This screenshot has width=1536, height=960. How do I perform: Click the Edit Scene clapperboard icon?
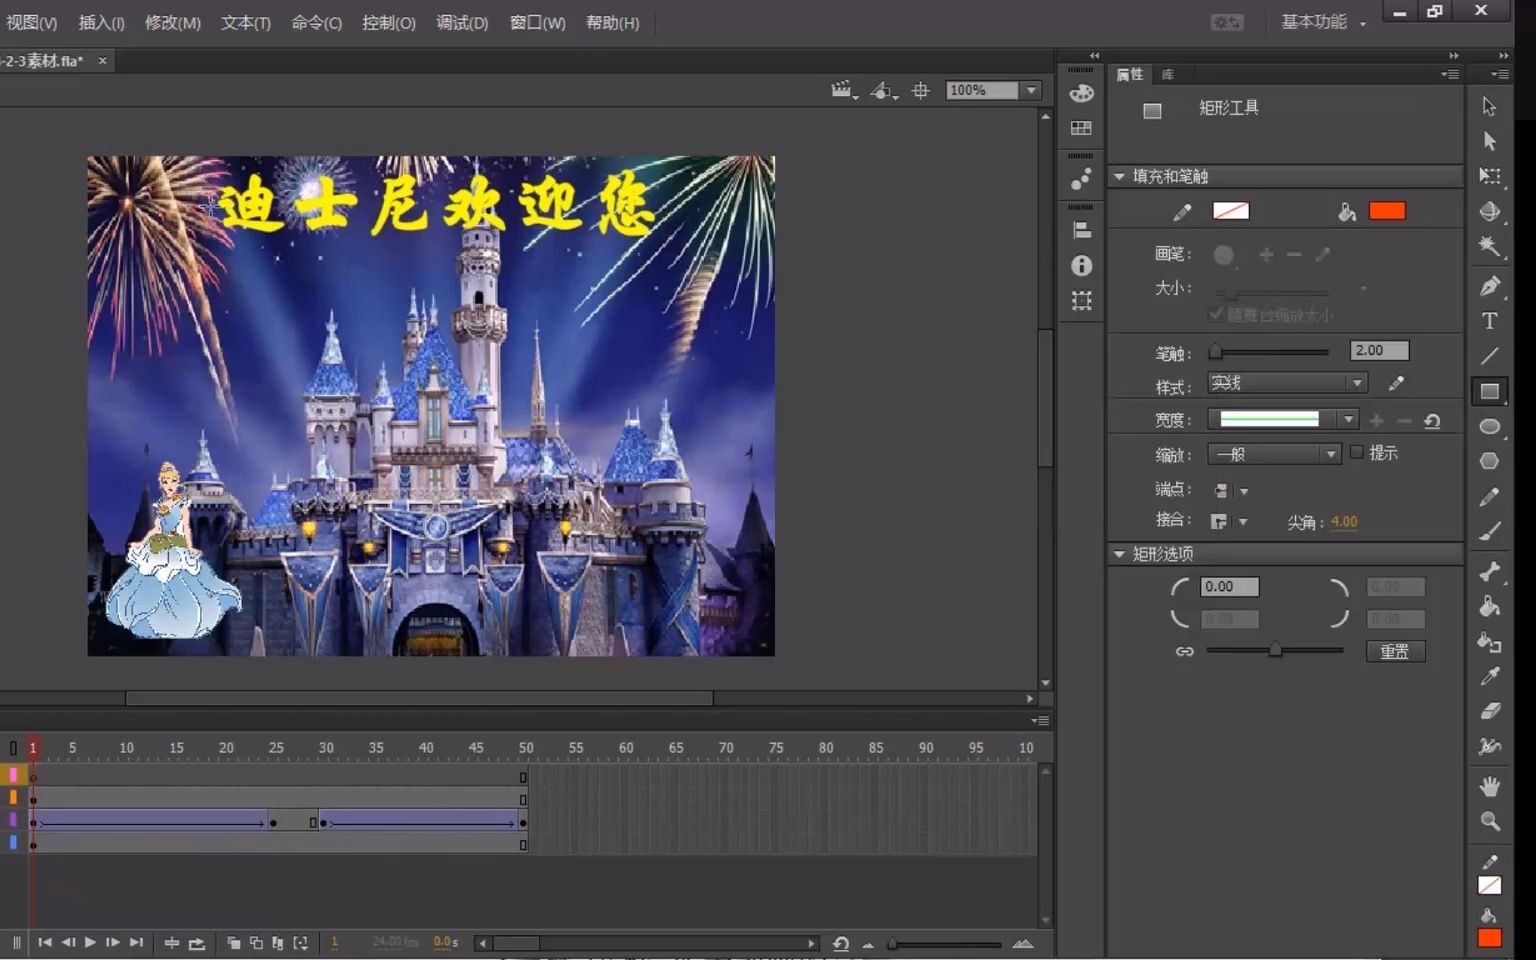pos(843,90)
